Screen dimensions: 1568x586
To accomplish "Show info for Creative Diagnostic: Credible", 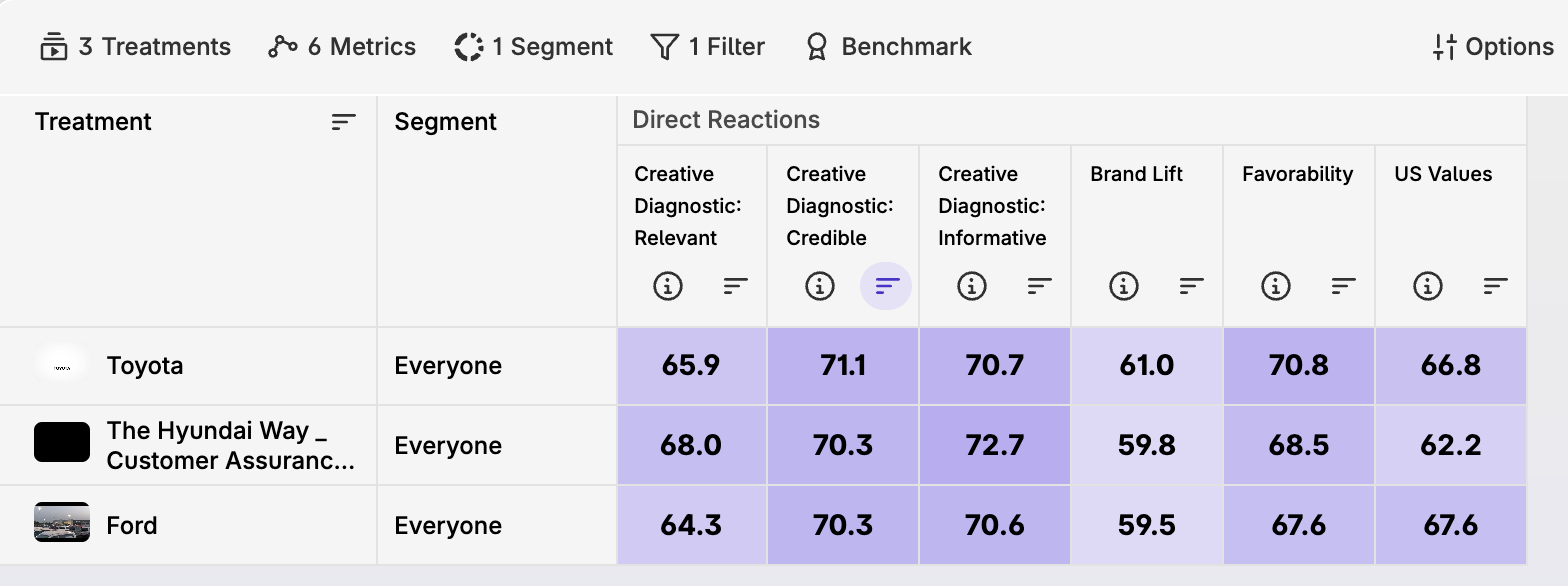I will (x=820, y=287).
